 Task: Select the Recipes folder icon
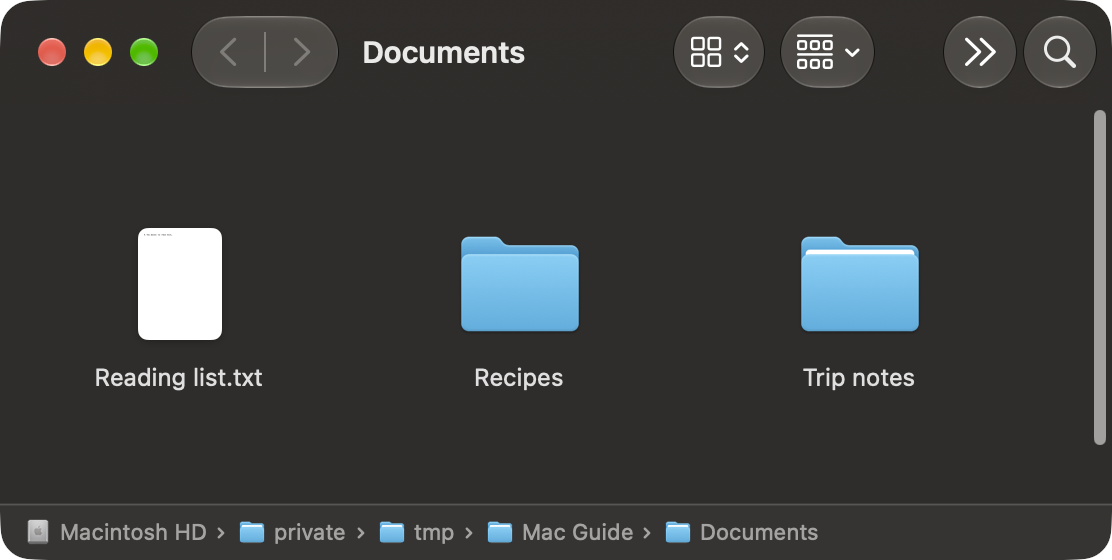tap(520, 284)
